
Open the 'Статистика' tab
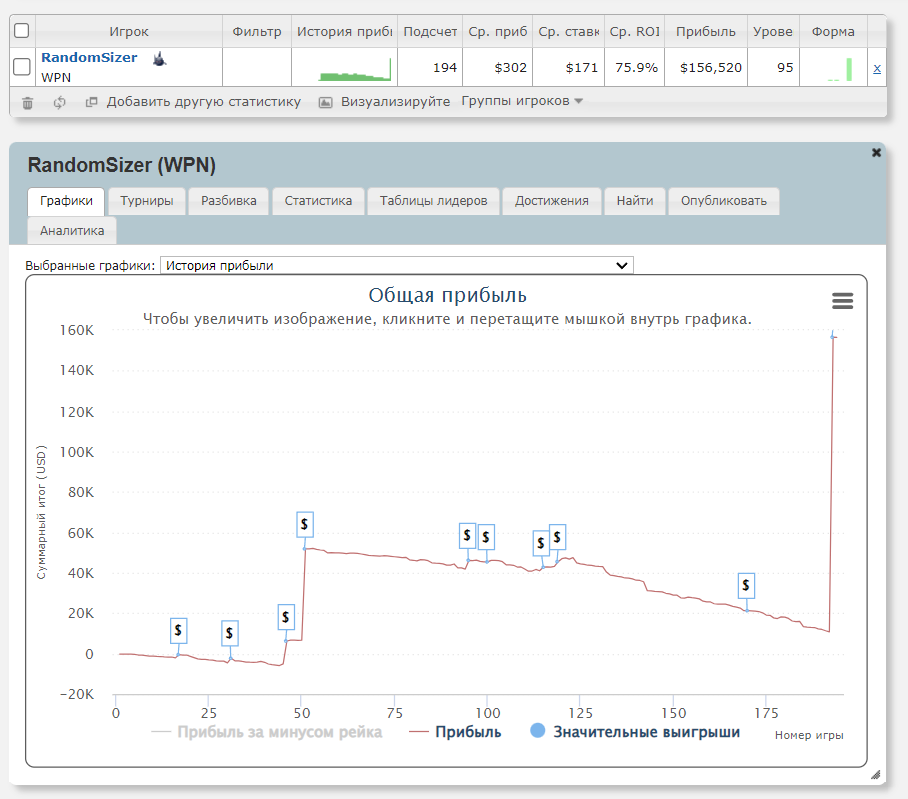coord(318,201)
